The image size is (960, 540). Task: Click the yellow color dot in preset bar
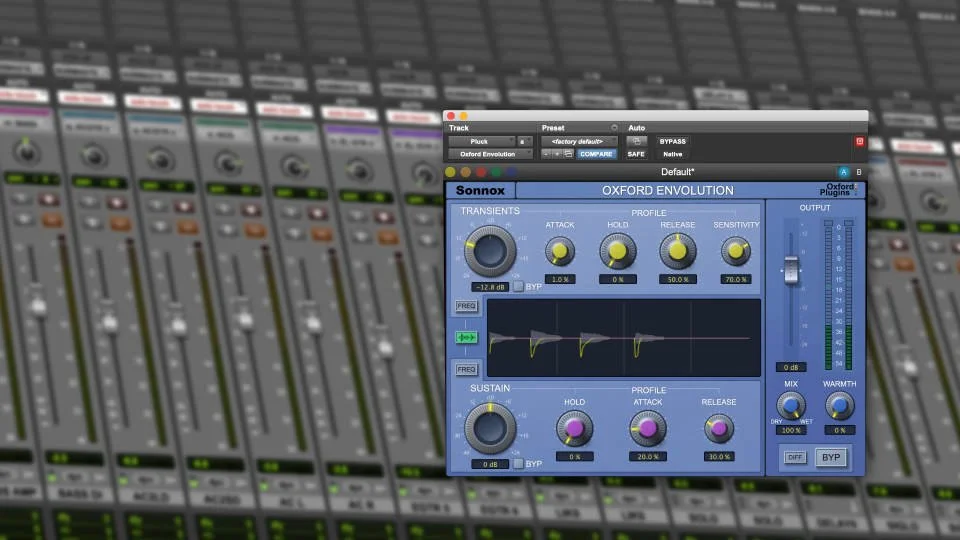click(x=451, y=172)
